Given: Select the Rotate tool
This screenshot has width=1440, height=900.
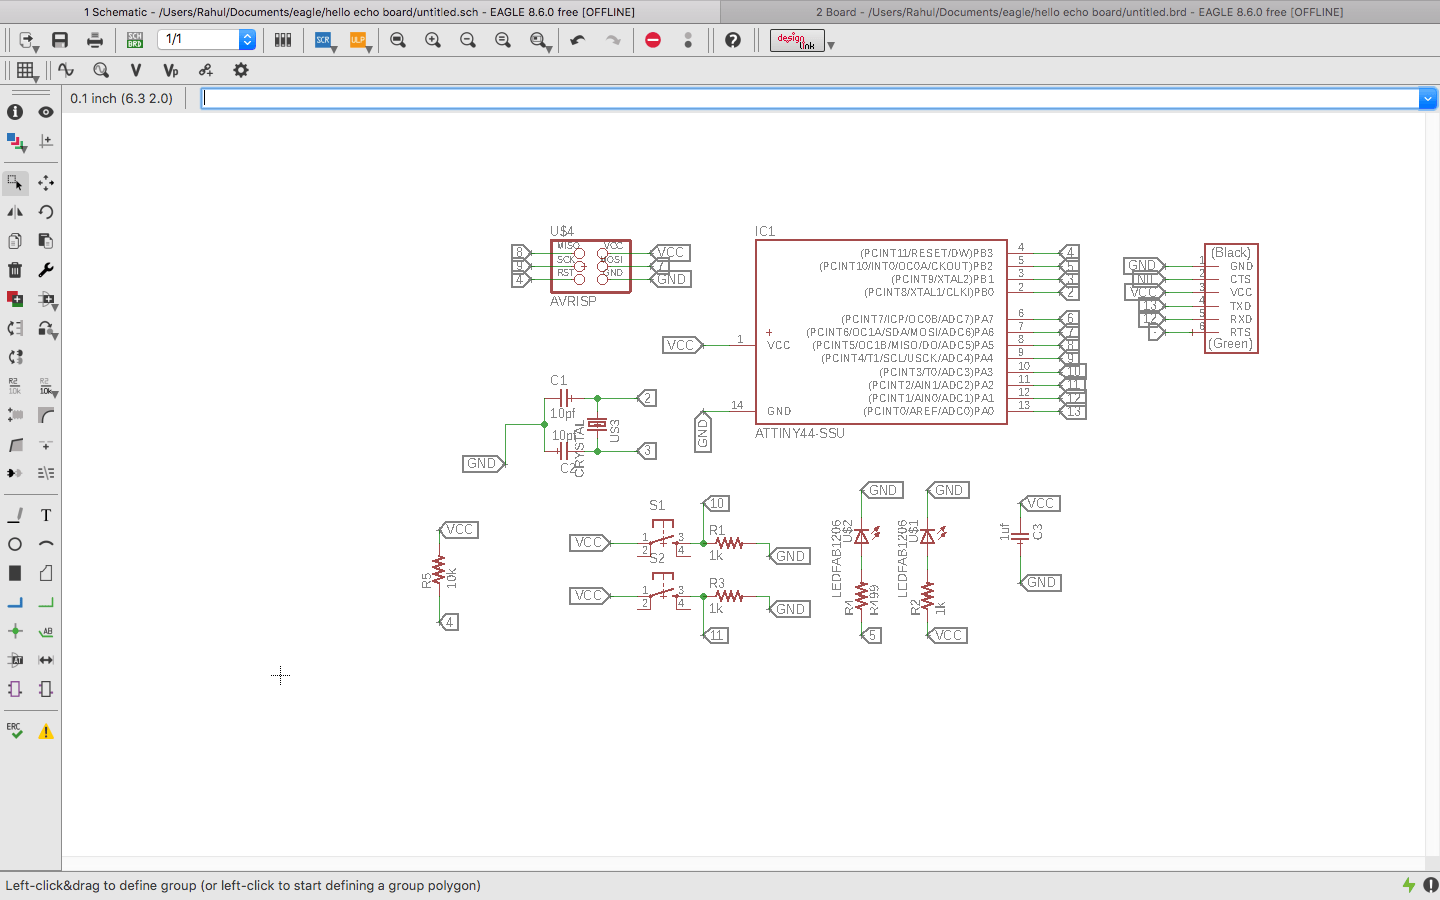Looking at the screenshot, I should 46,212.
